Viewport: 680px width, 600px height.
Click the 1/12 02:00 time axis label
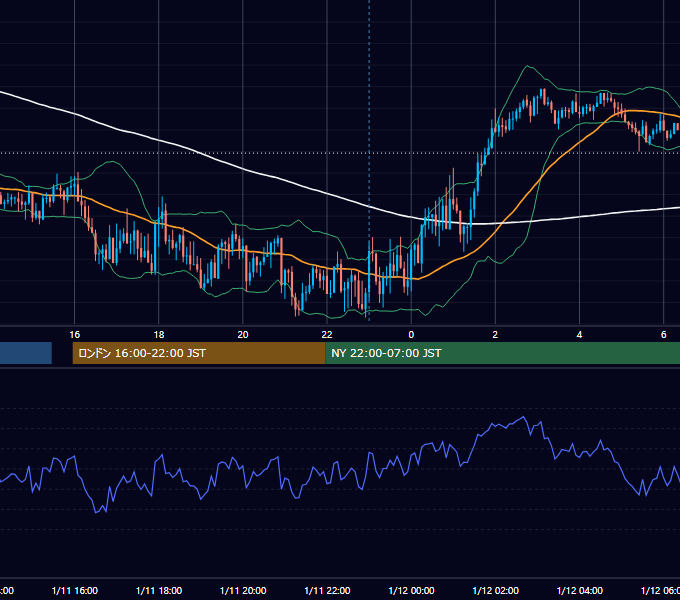[x=495, y=590]
